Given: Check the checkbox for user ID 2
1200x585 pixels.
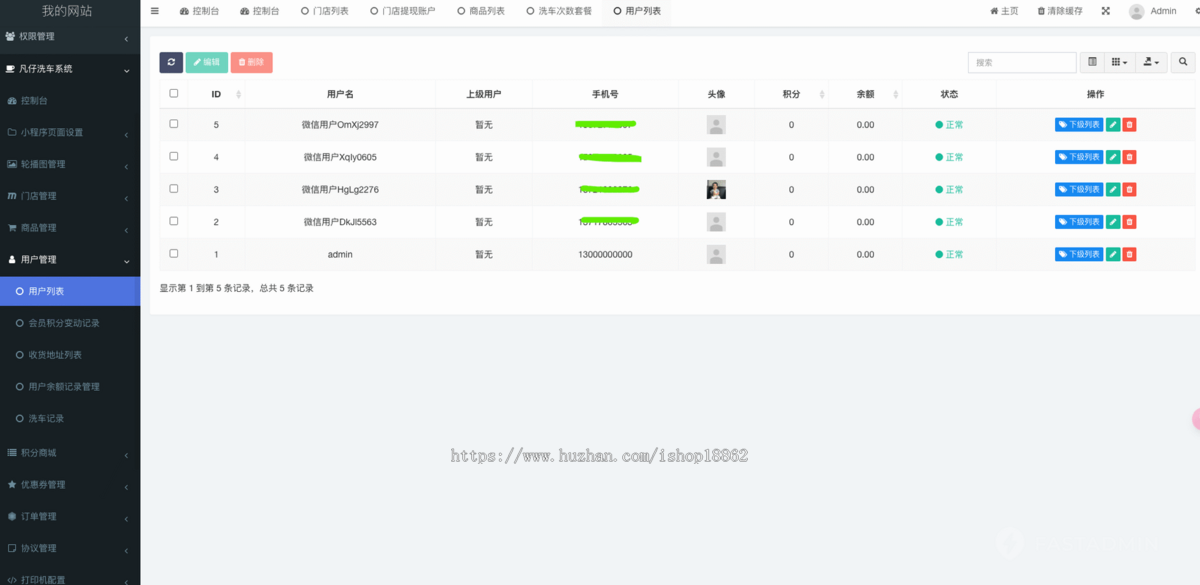Looking at the screenshot, I should click(174, 220).
